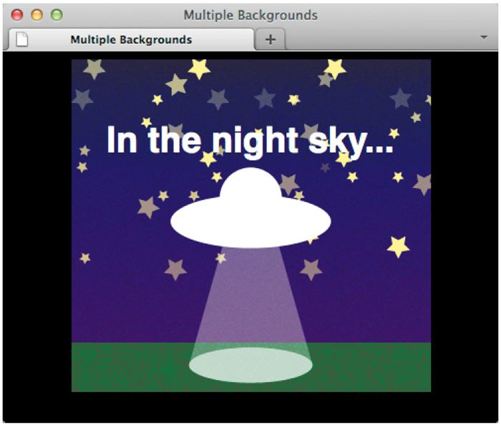Click the Multiple Backgrounds window title text
Screen dimensions: 501x425
click(250, 15)
